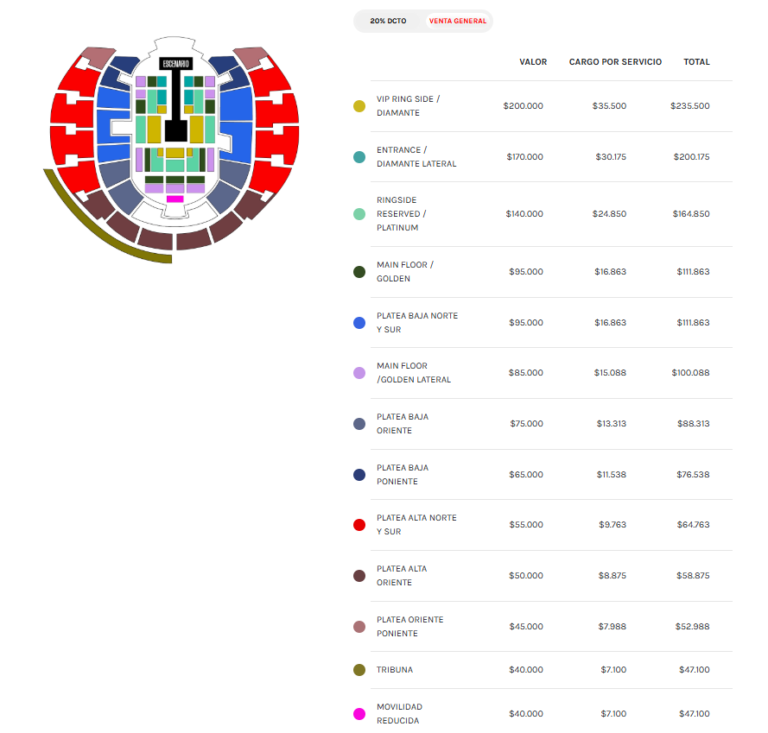Click the Cargo por Servicio column header

click(615, 62)
